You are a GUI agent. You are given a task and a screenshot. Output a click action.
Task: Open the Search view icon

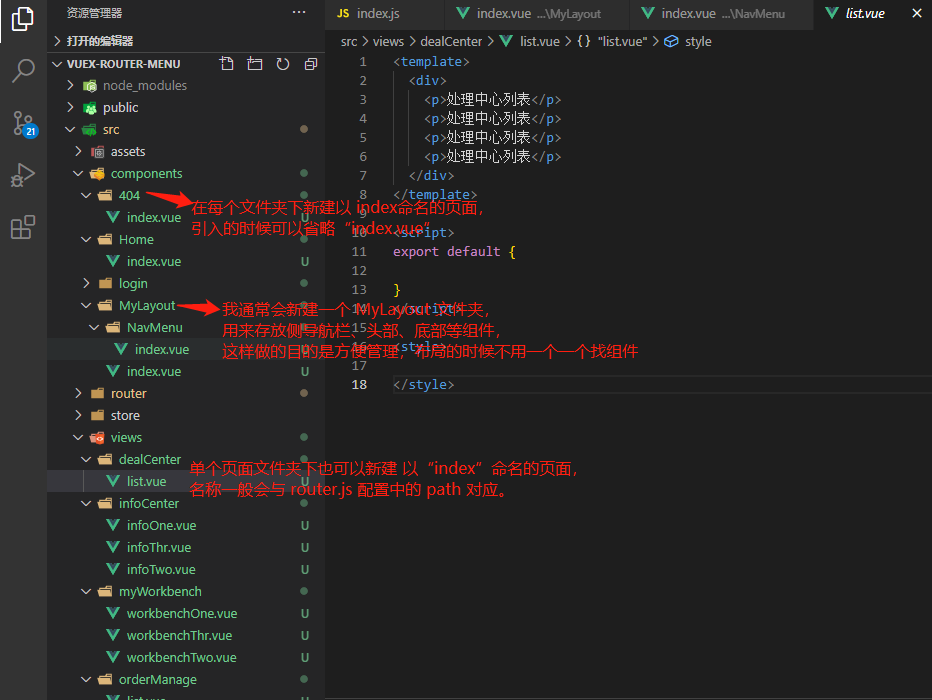[23, 71]
